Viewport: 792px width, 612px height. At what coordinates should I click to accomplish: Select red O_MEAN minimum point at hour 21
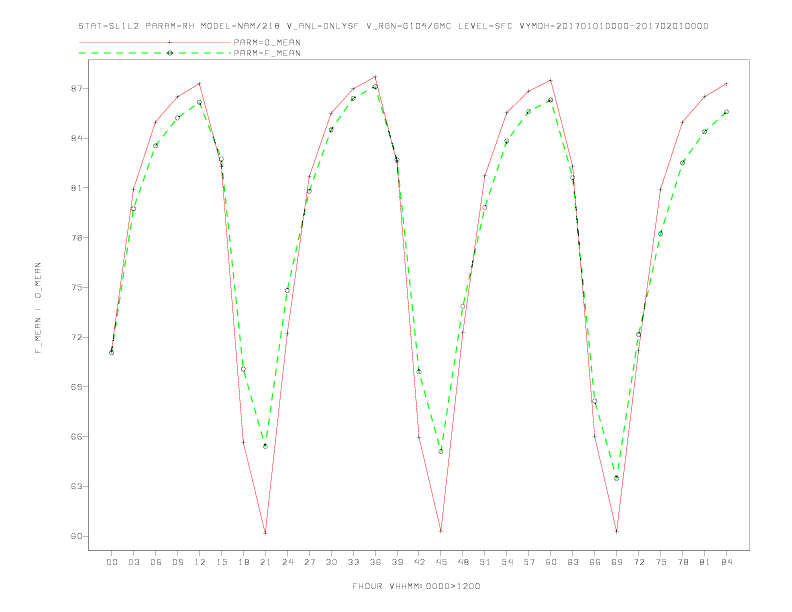tap(265, 533)
